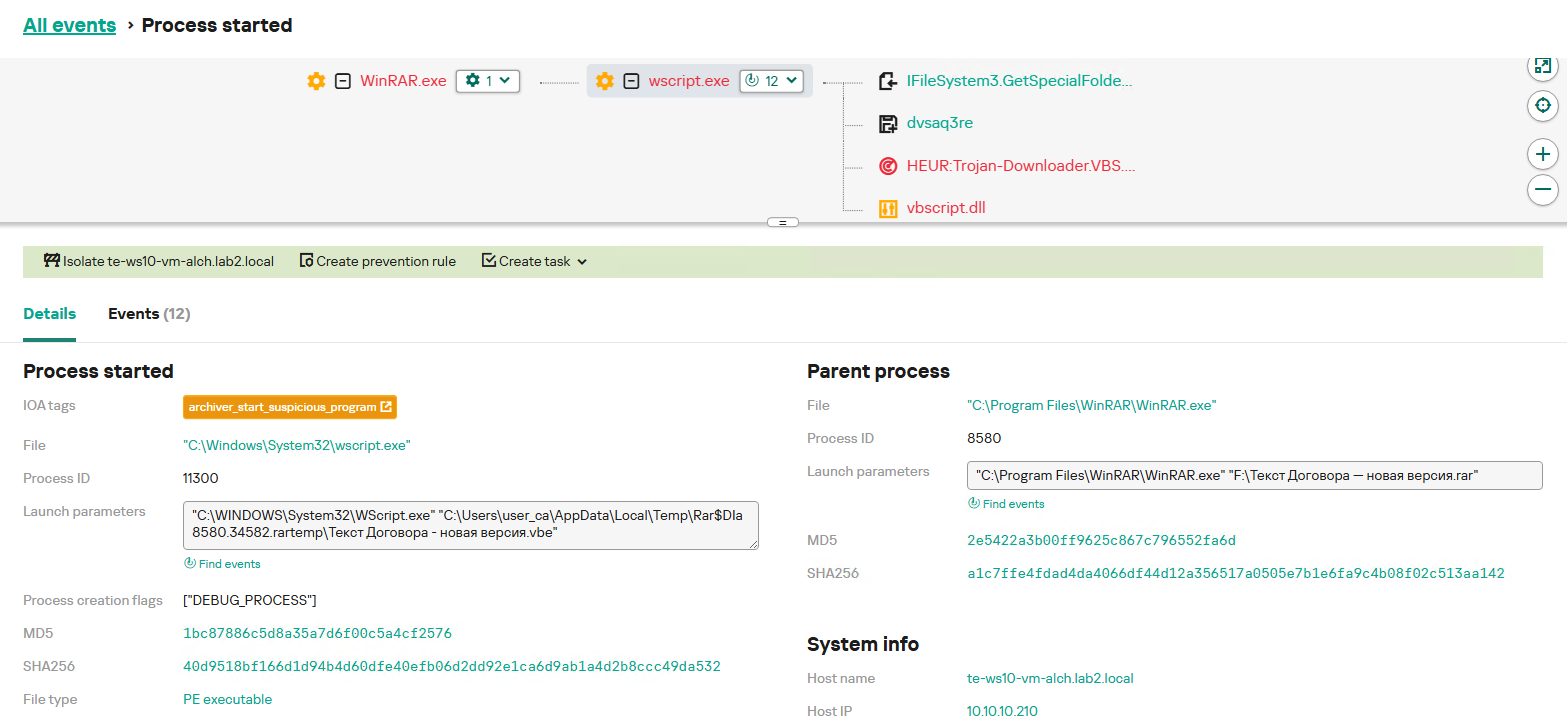The width and height of the screenshot is (1567, 718).
Task: Click the graph panel resize handle
Action: coord(783,222)
